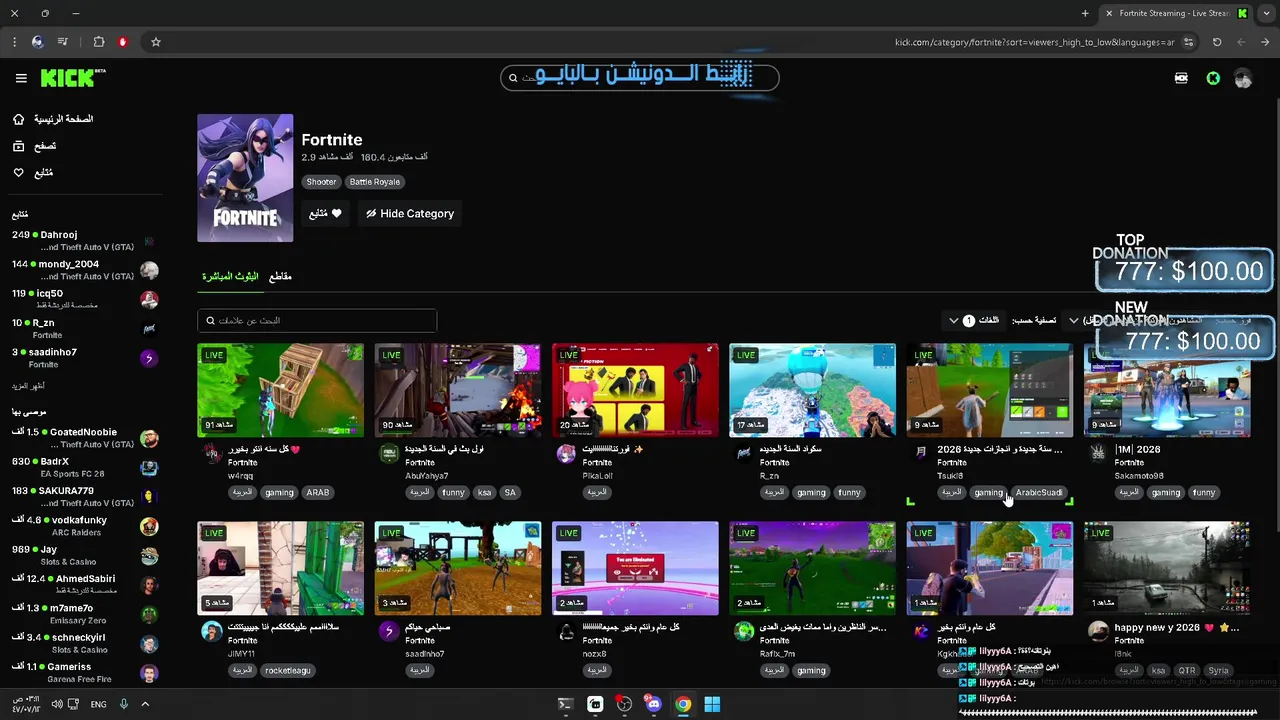The image size is (1280, 720).
Task: Select Syria tag on happy new y 2028 stream
Action: coord(1218,671)
